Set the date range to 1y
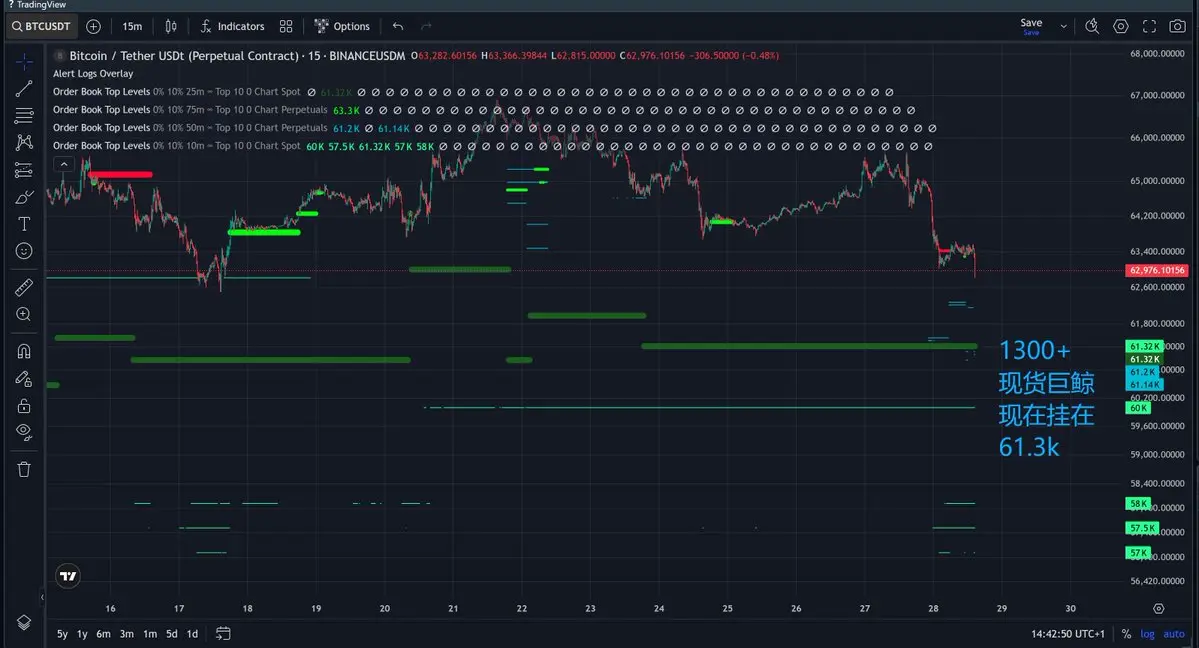Viewport: 1199px width, 648px height. click(82, 633)
